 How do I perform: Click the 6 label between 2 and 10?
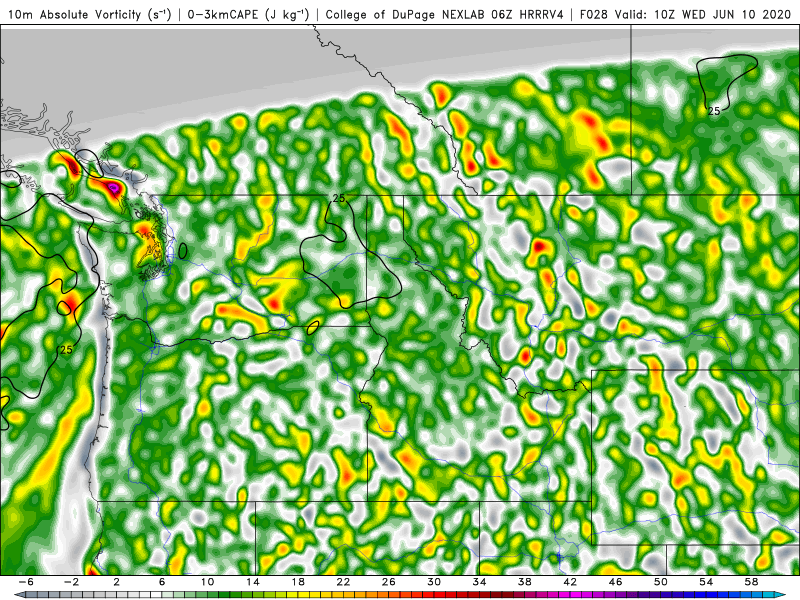pos(162,582)
